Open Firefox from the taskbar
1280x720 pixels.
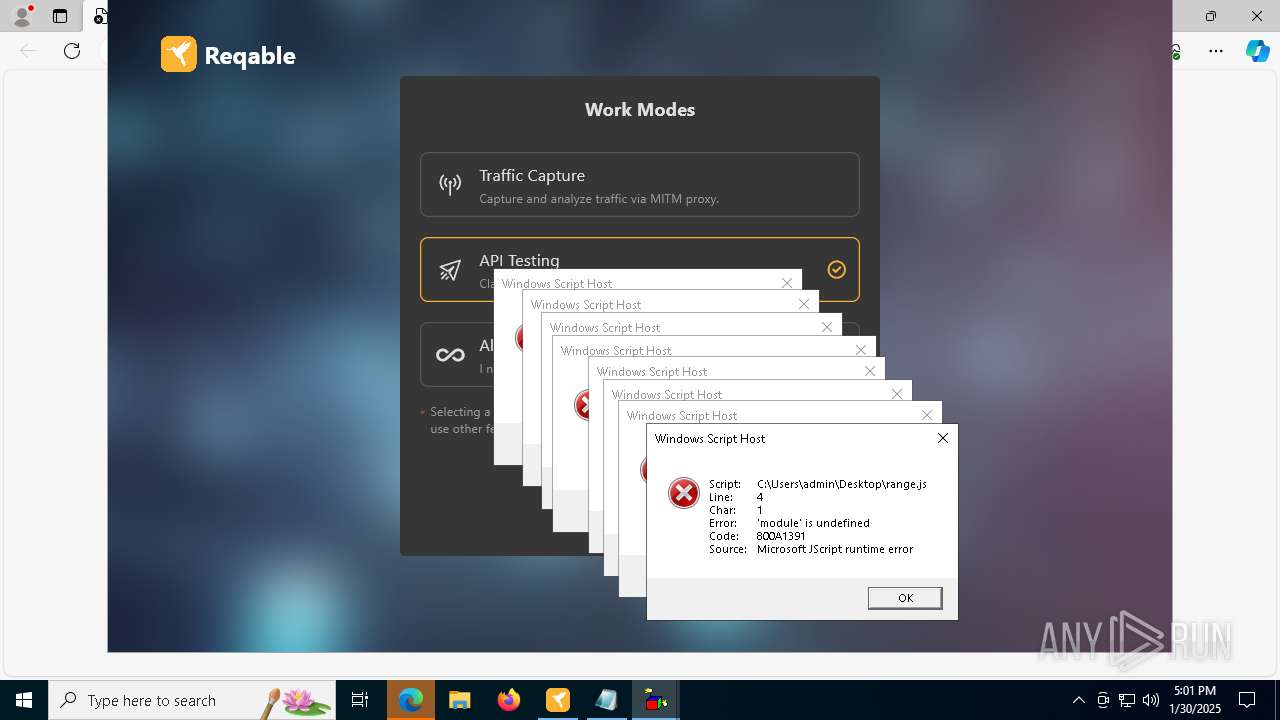click(x=509, y=700)
